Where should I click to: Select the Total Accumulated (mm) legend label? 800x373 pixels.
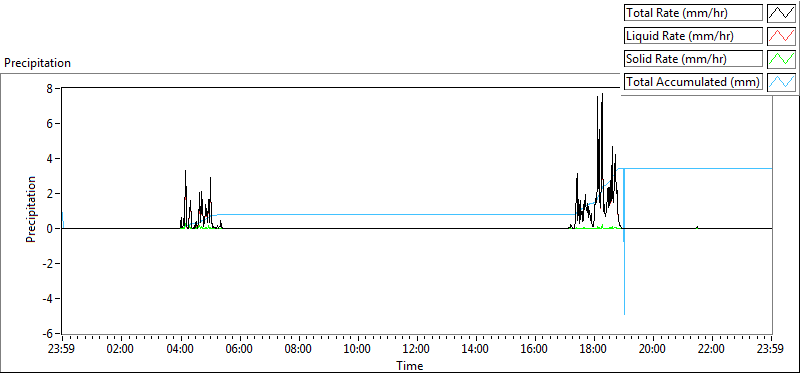[x=694, y=82]
